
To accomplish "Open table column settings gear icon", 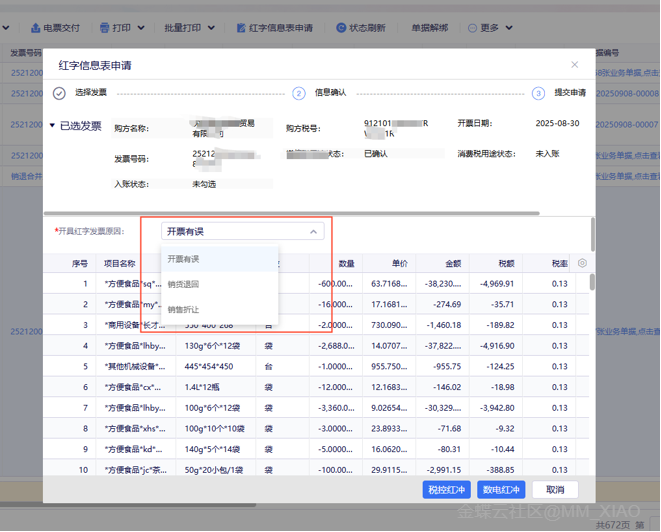I will click(582, 263).
